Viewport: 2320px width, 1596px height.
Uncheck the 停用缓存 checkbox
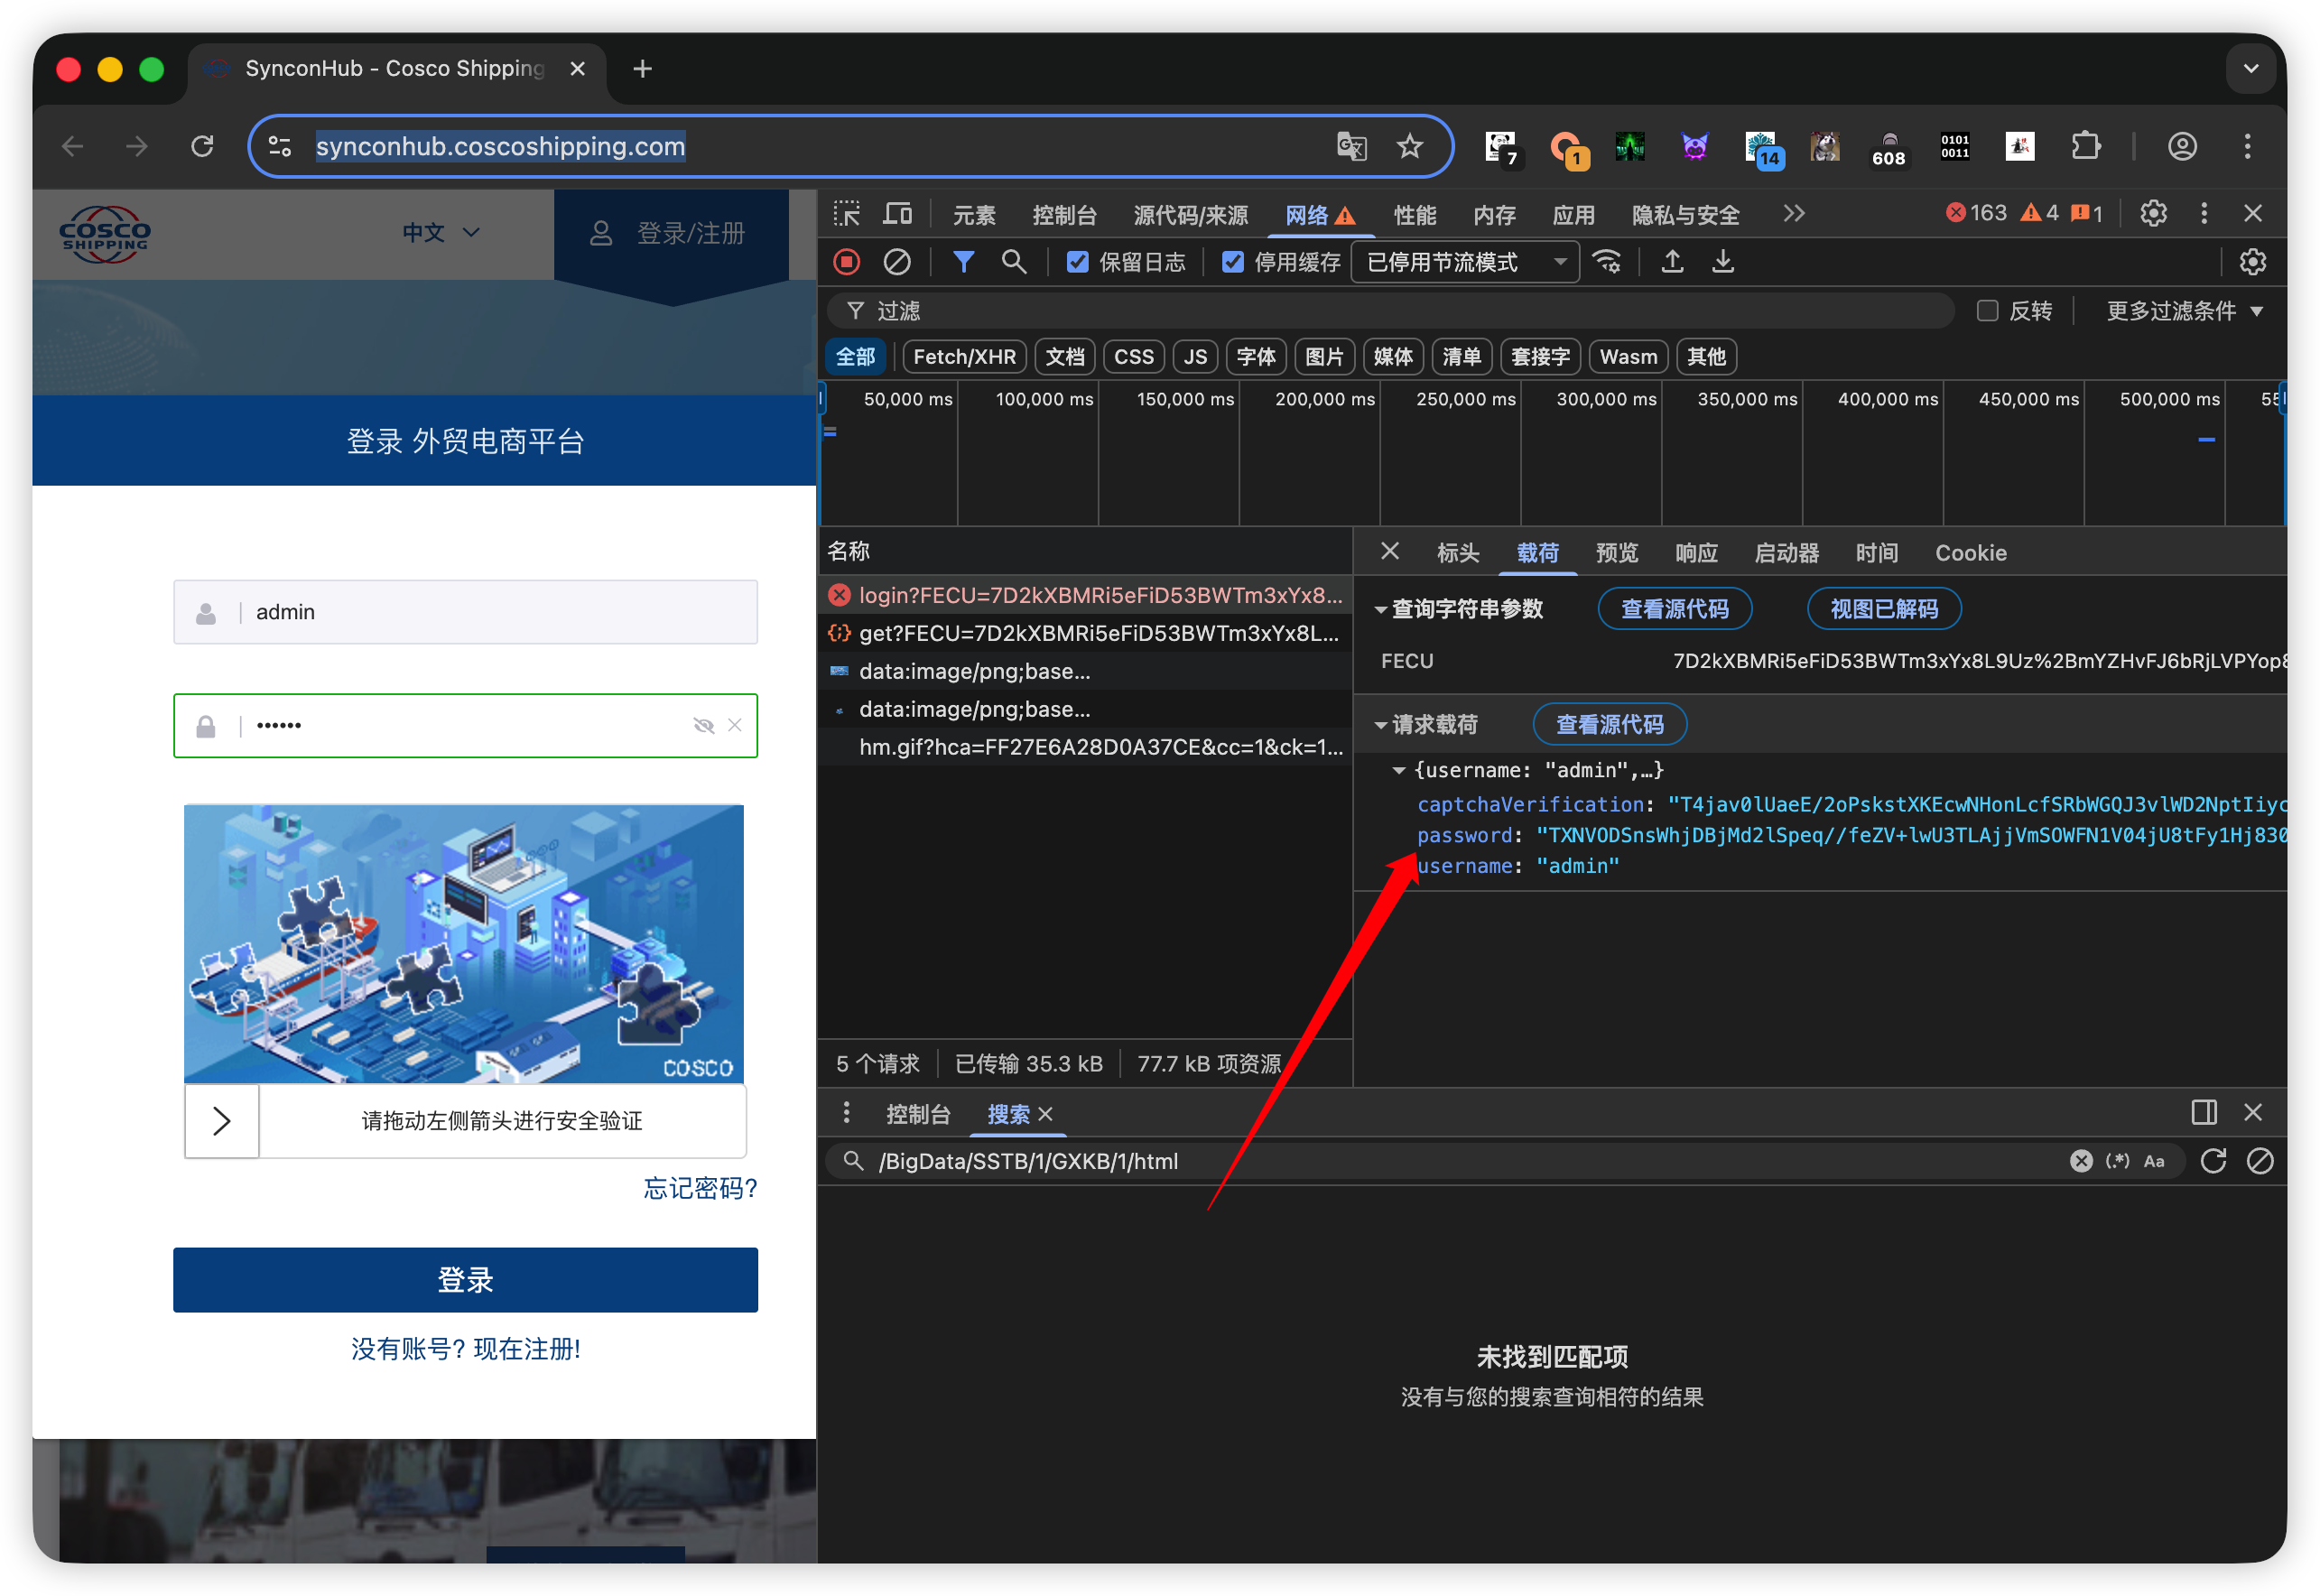(1233, 262)
